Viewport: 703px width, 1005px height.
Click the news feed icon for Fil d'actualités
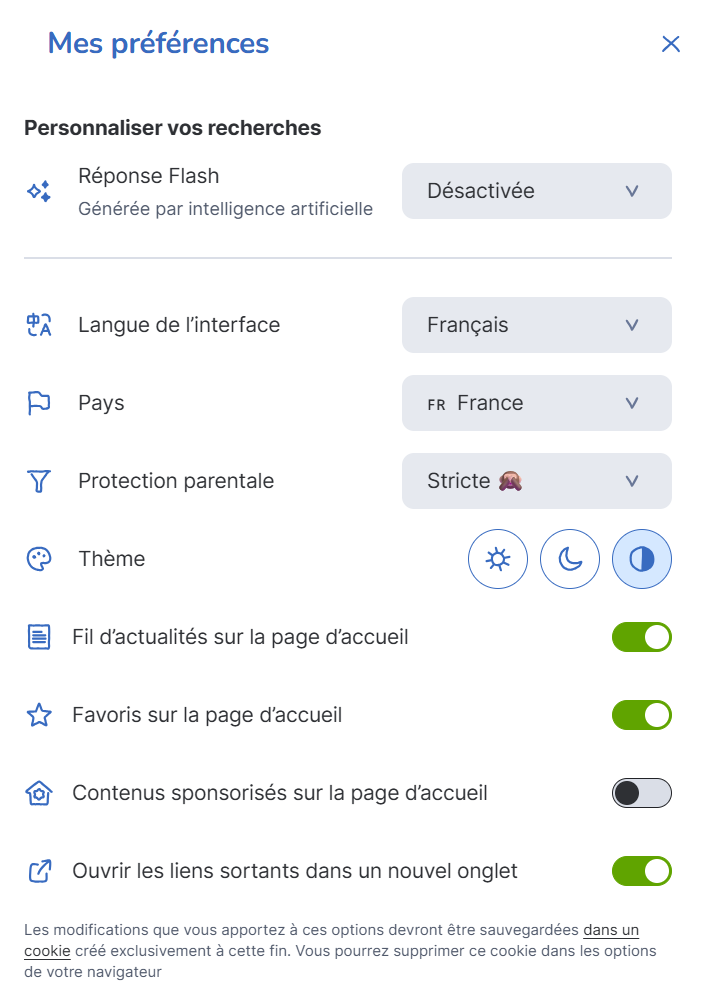[x=39, y=637]
